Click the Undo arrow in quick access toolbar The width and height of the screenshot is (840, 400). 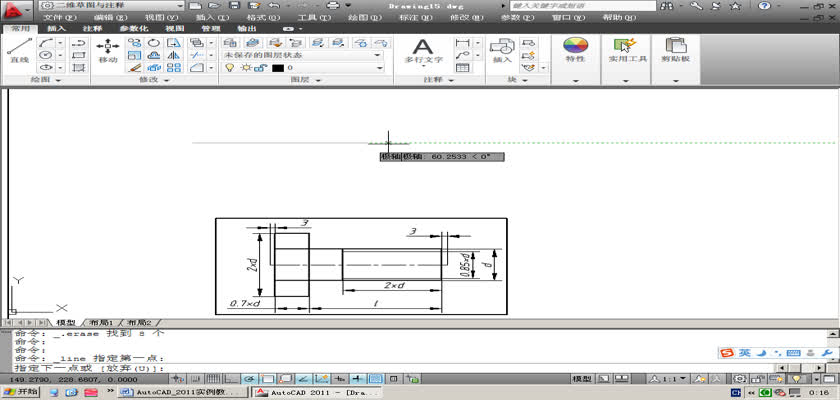273,5
